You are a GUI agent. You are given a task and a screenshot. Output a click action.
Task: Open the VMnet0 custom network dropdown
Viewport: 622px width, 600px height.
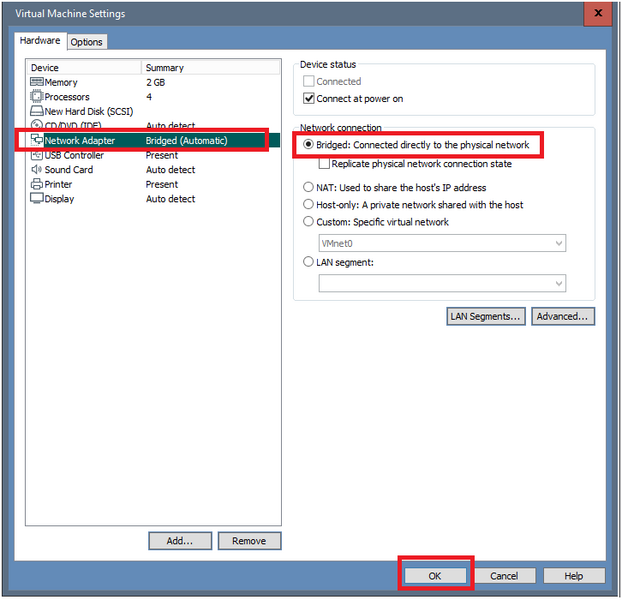441,243
